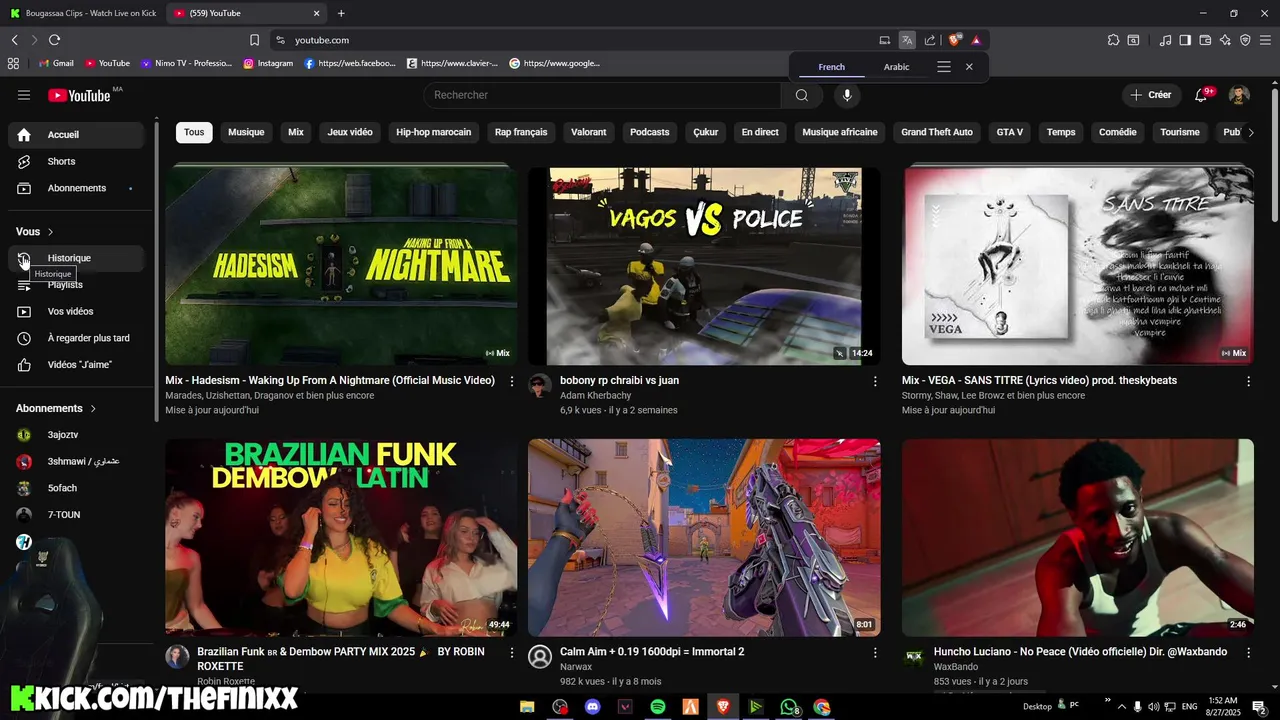1280x720 pixels.
Task: Open Abonnements in the sidebar
Action: click(x=76, y=188)
